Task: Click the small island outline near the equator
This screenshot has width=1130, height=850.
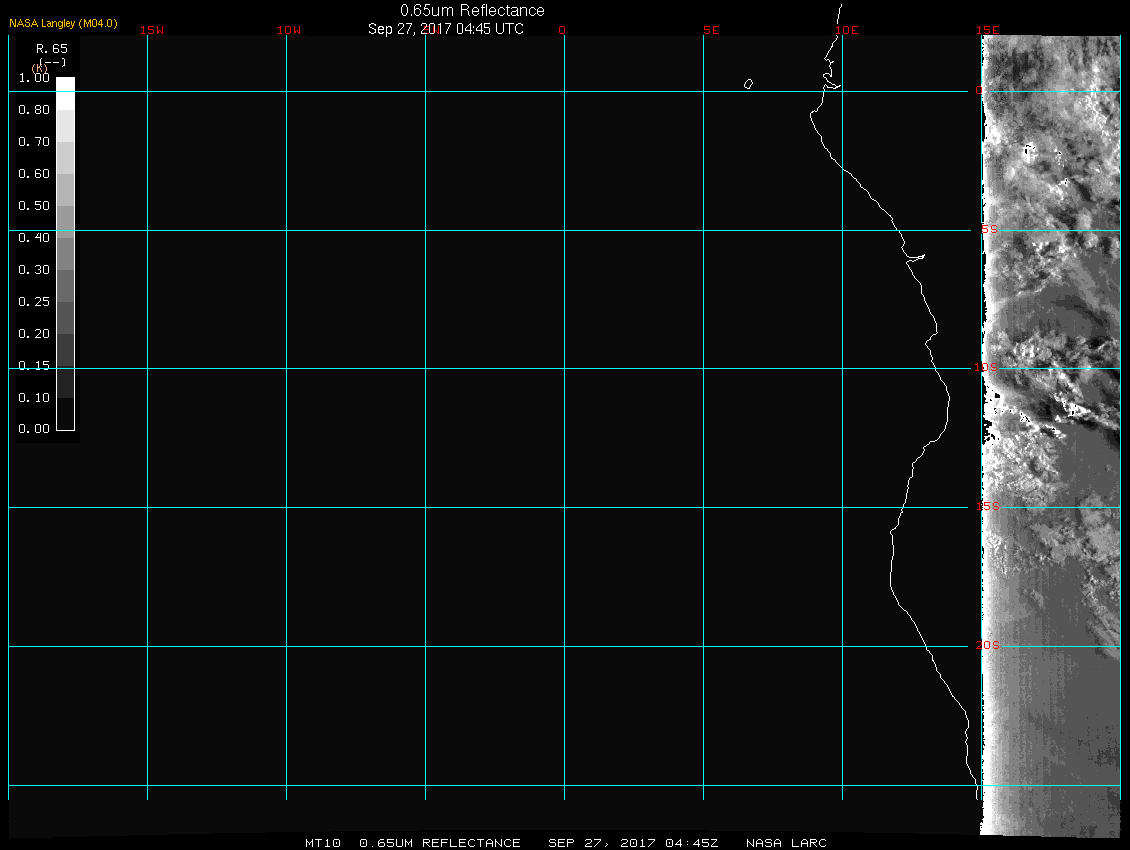Action: 748,84
